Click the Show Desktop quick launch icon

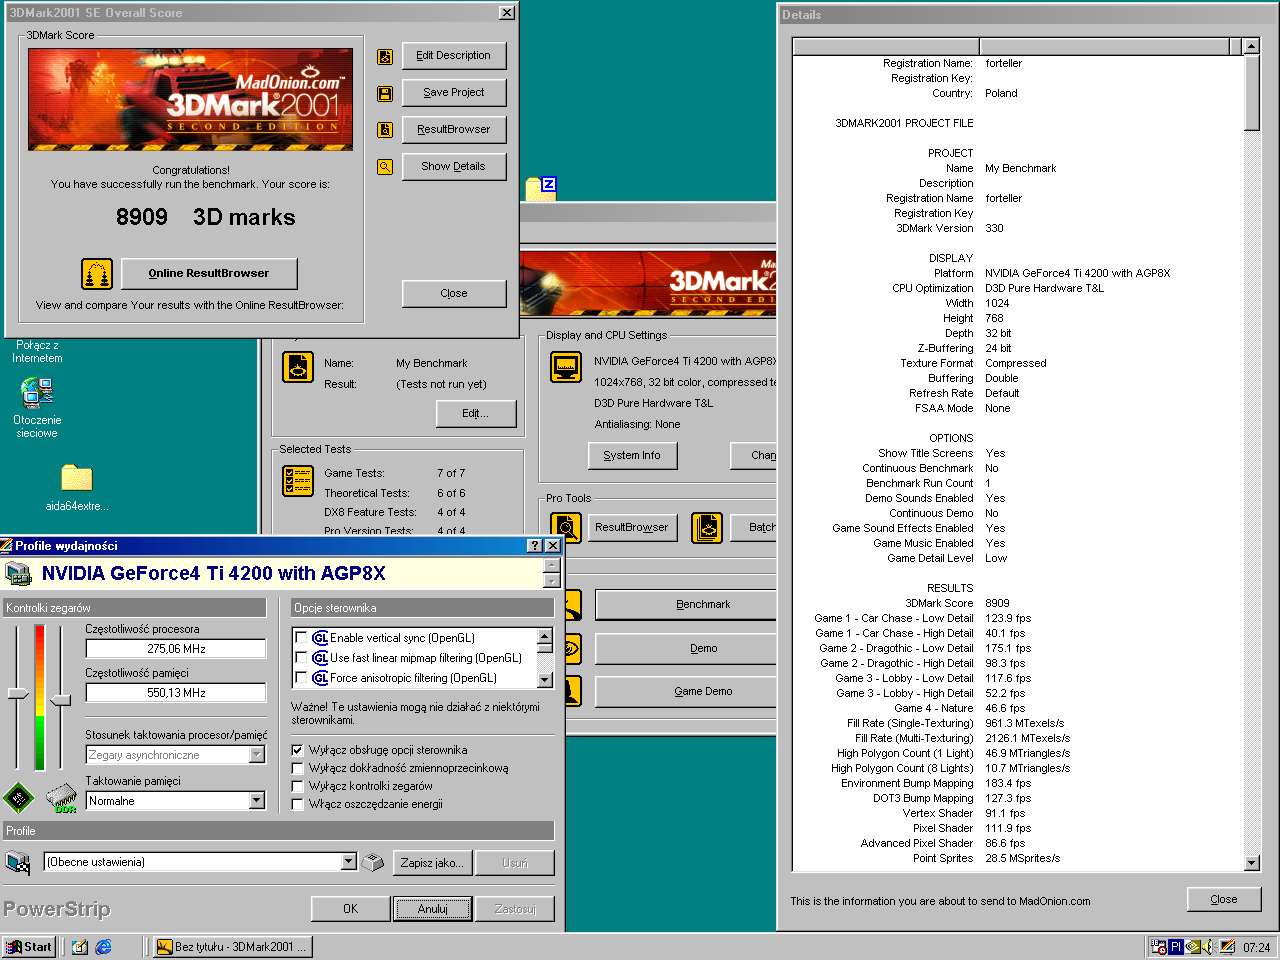pyautogui.click(x=80, y=947)
